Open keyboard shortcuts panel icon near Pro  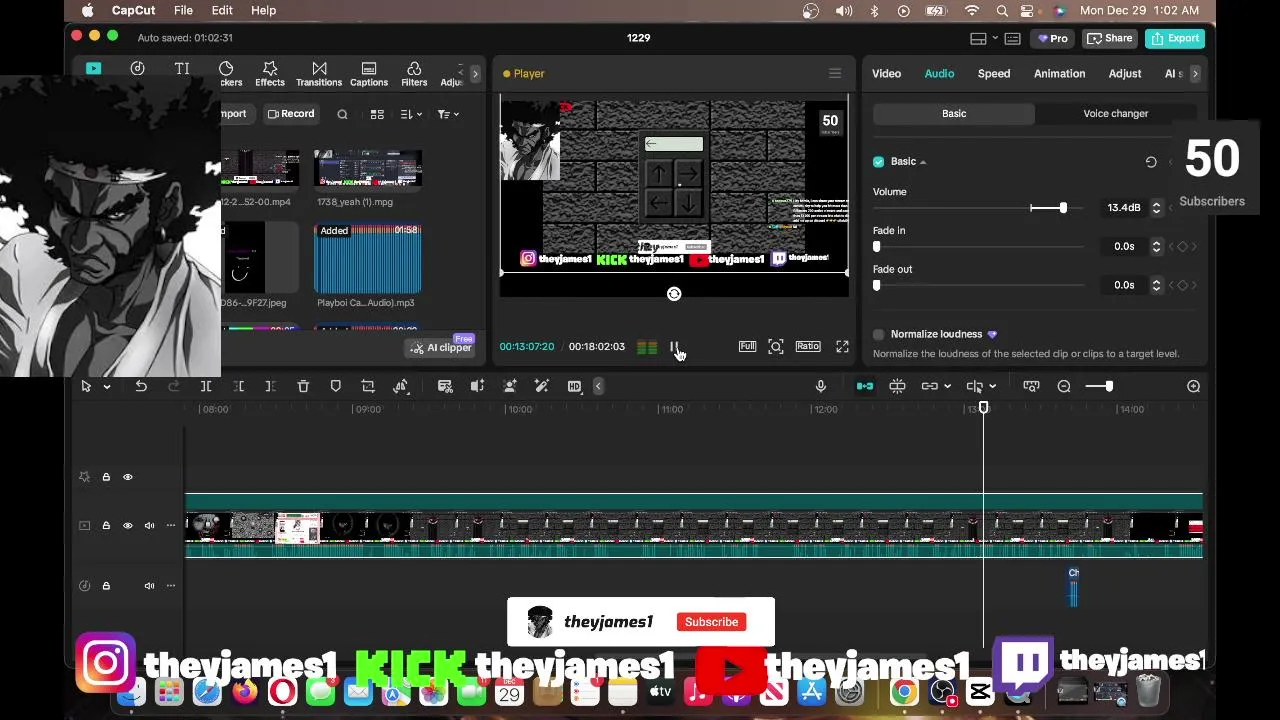click(1012, 38)
